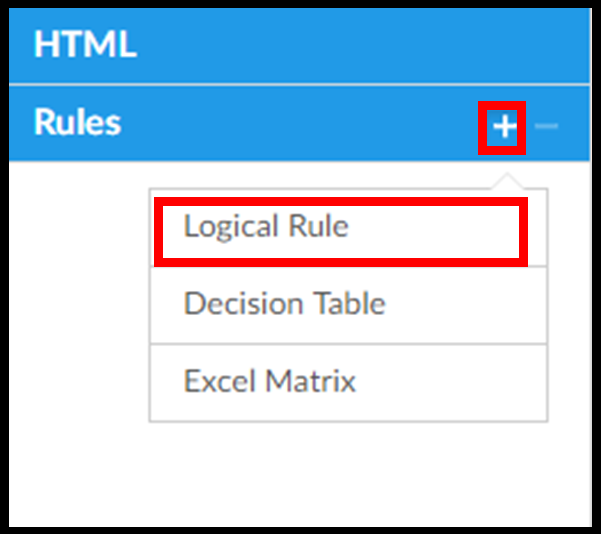601x534 pixels.
Task: Click the Logical Rule option highlighted in red
Action: pyautogui.click(x=266, y=227)
